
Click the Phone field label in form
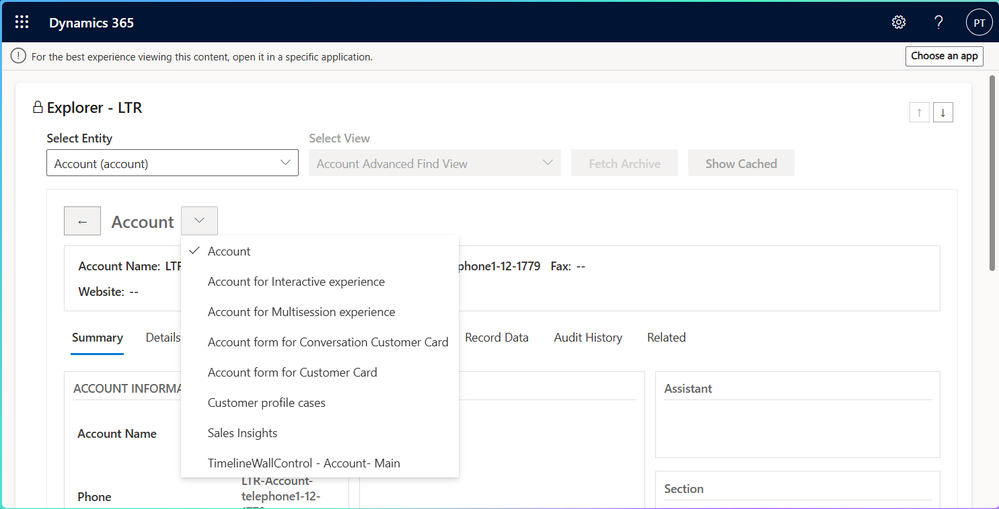(x=94, y=497)
